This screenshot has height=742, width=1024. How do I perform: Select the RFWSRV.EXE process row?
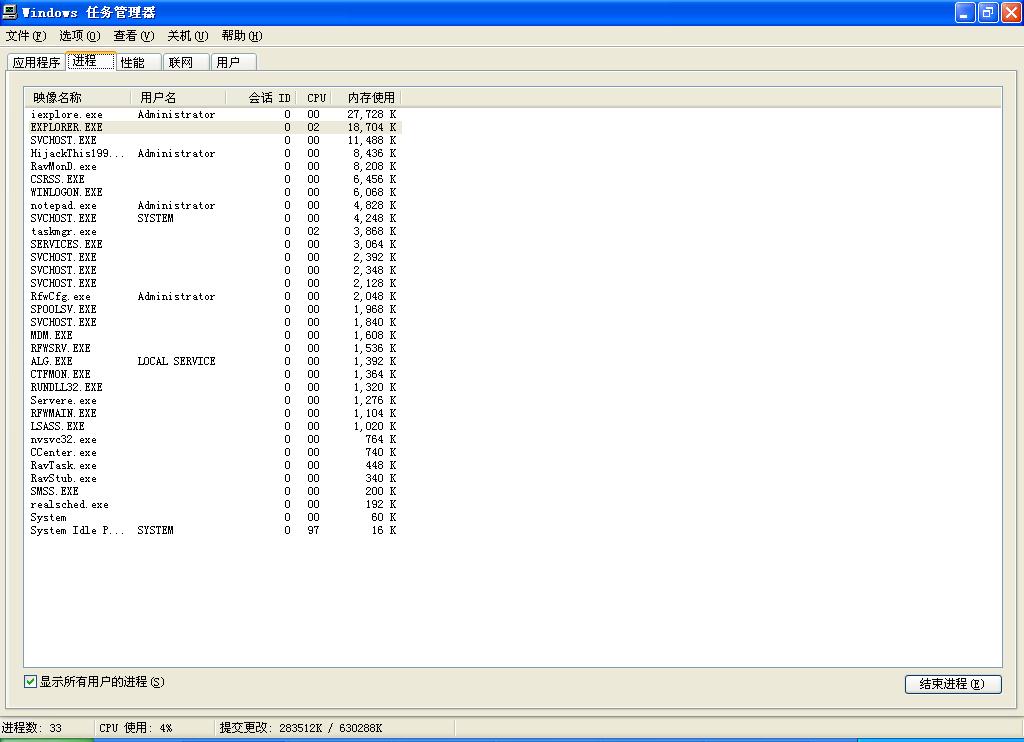coord(214,349)
